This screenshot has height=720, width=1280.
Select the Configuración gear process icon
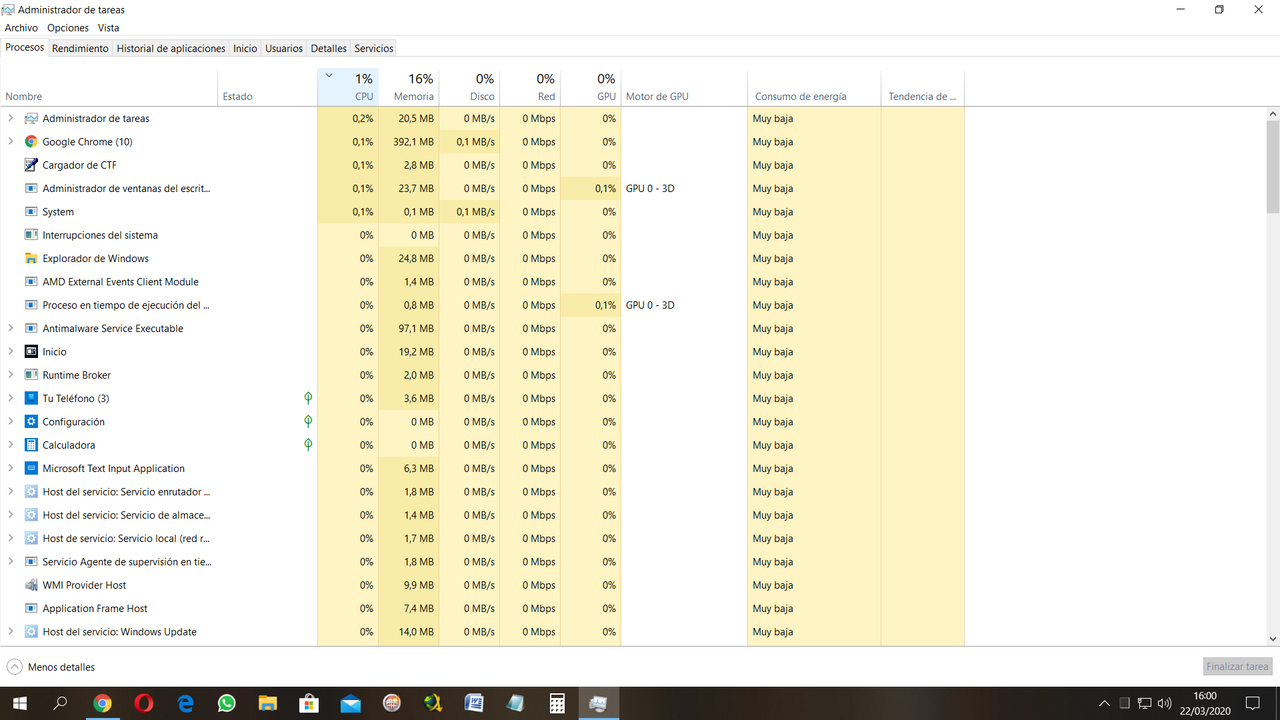pos(31,422)
